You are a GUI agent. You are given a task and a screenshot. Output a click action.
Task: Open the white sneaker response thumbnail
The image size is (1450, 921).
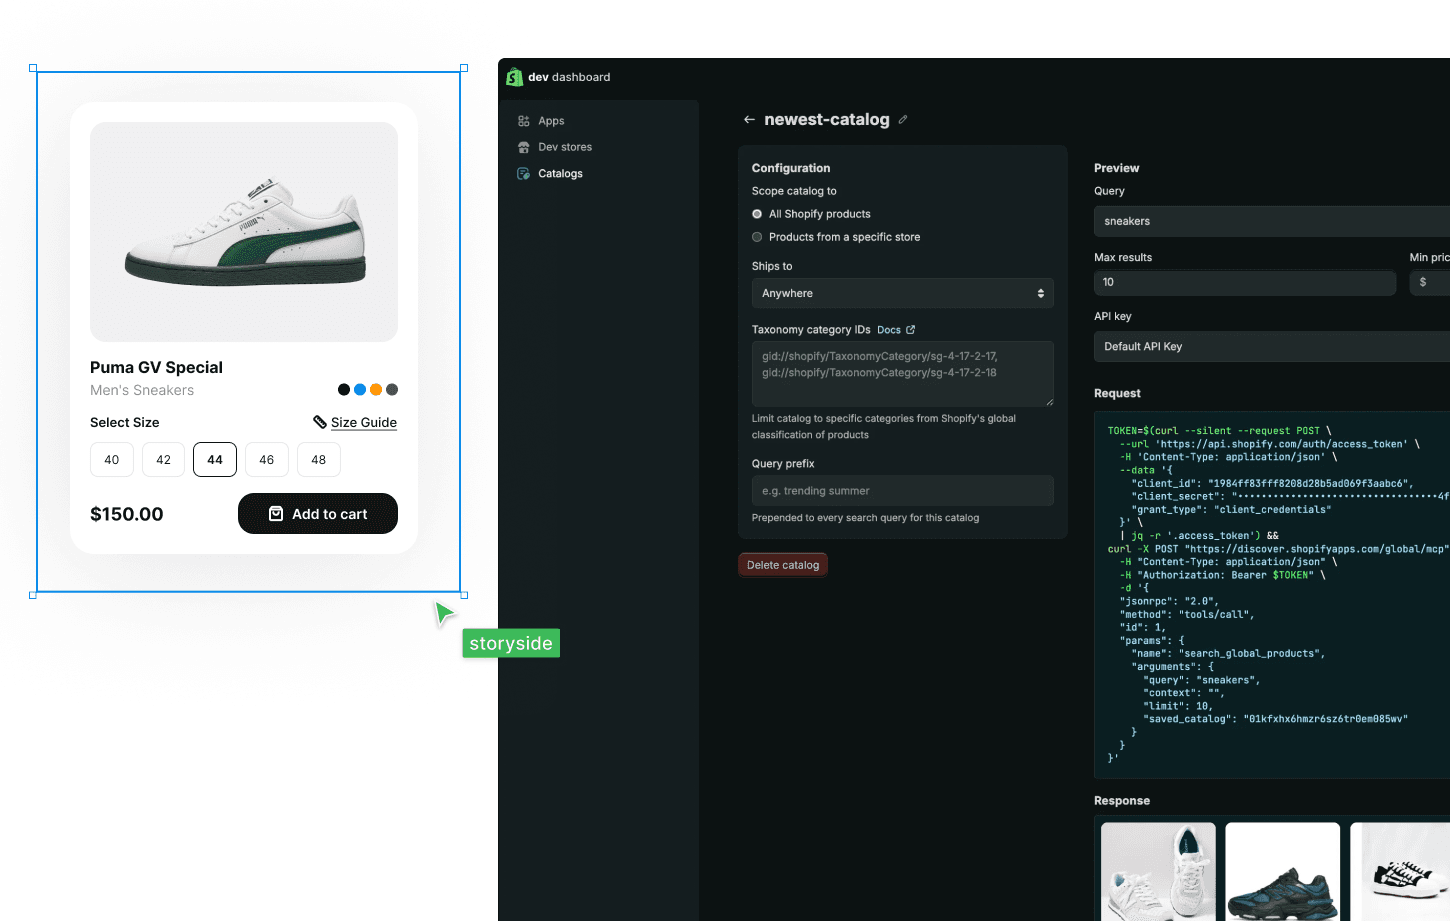(1158, 871)
